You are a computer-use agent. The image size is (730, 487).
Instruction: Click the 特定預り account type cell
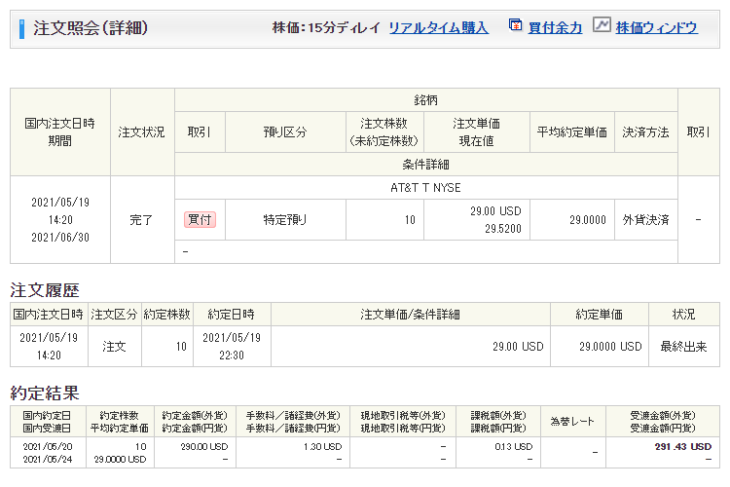coord(285,219)
